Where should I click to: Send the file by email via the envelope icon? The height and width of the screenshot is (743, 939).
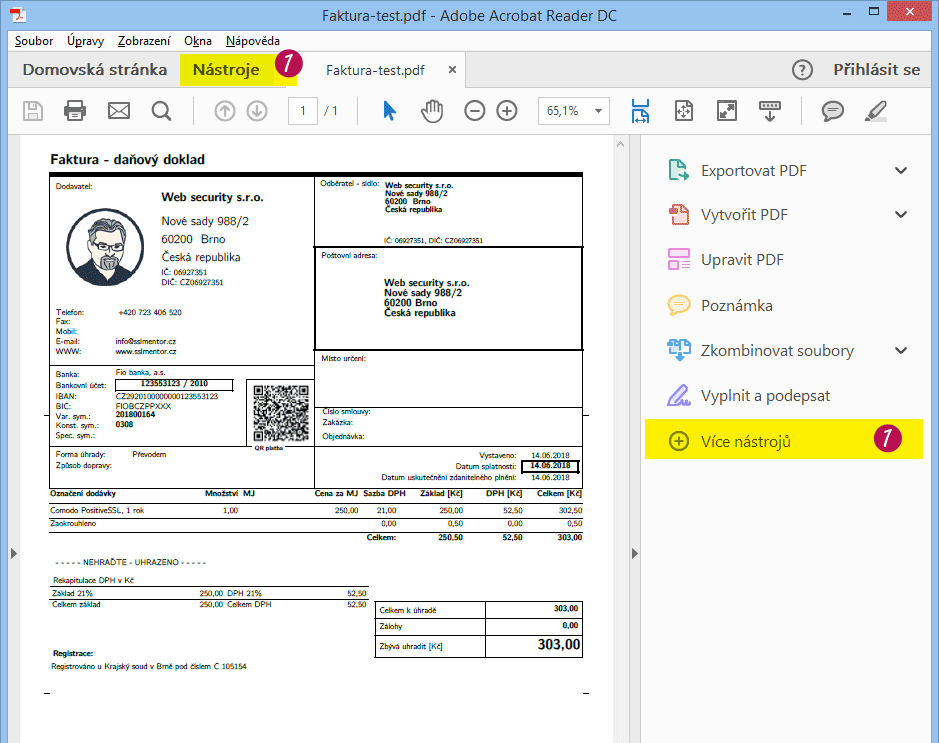(x=119, y=111)
